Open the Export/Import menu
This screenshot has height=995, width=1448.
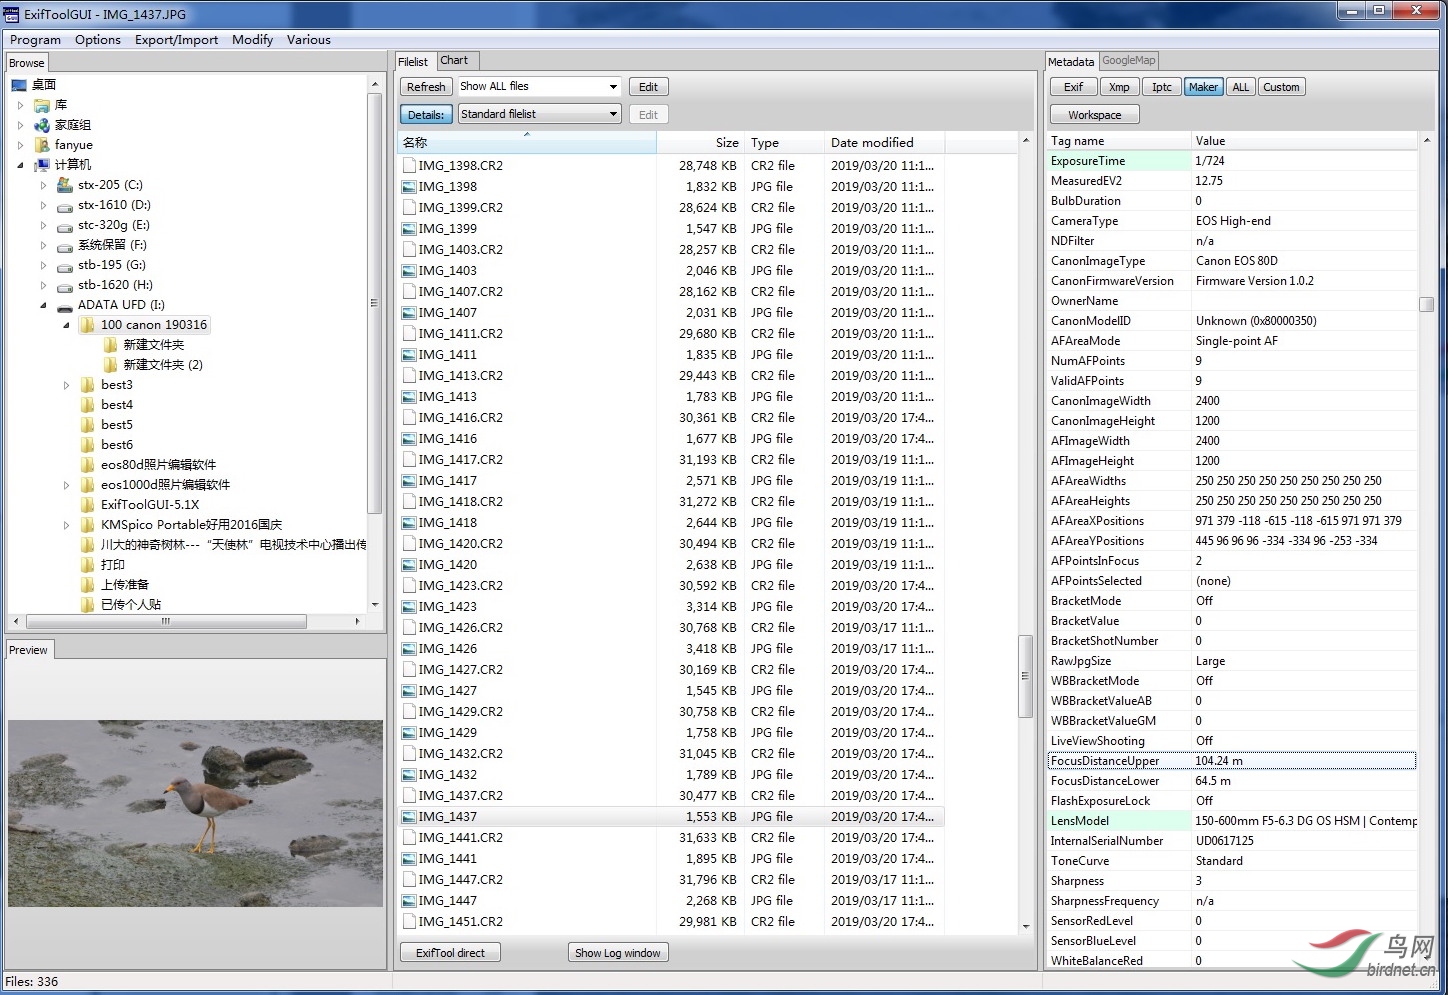(x=176, y=40)
